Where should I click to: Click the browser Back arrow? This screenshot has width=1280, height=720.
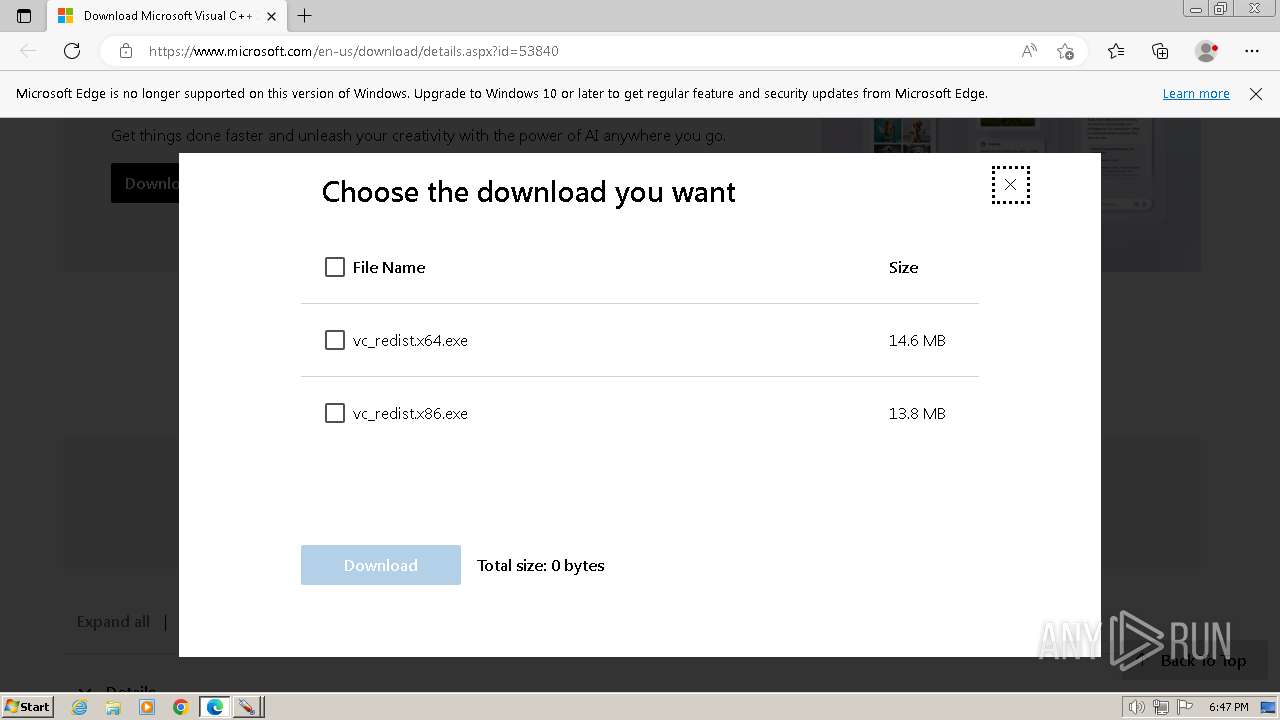tap(28, 51)
